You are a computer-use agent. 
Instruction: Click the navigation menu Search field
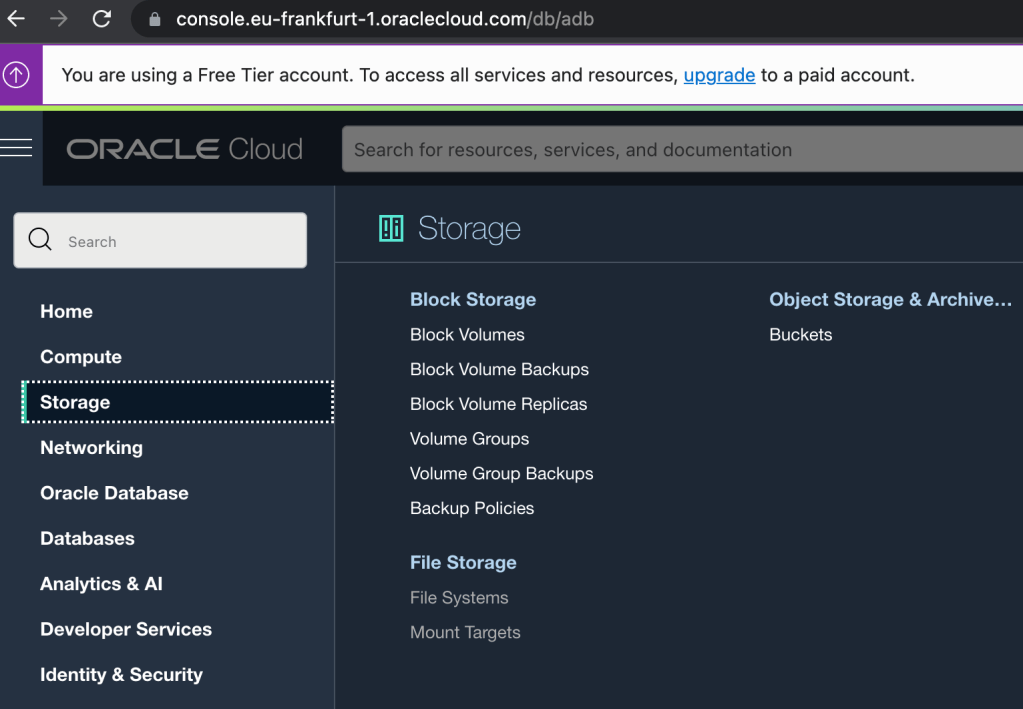(160, 241)
